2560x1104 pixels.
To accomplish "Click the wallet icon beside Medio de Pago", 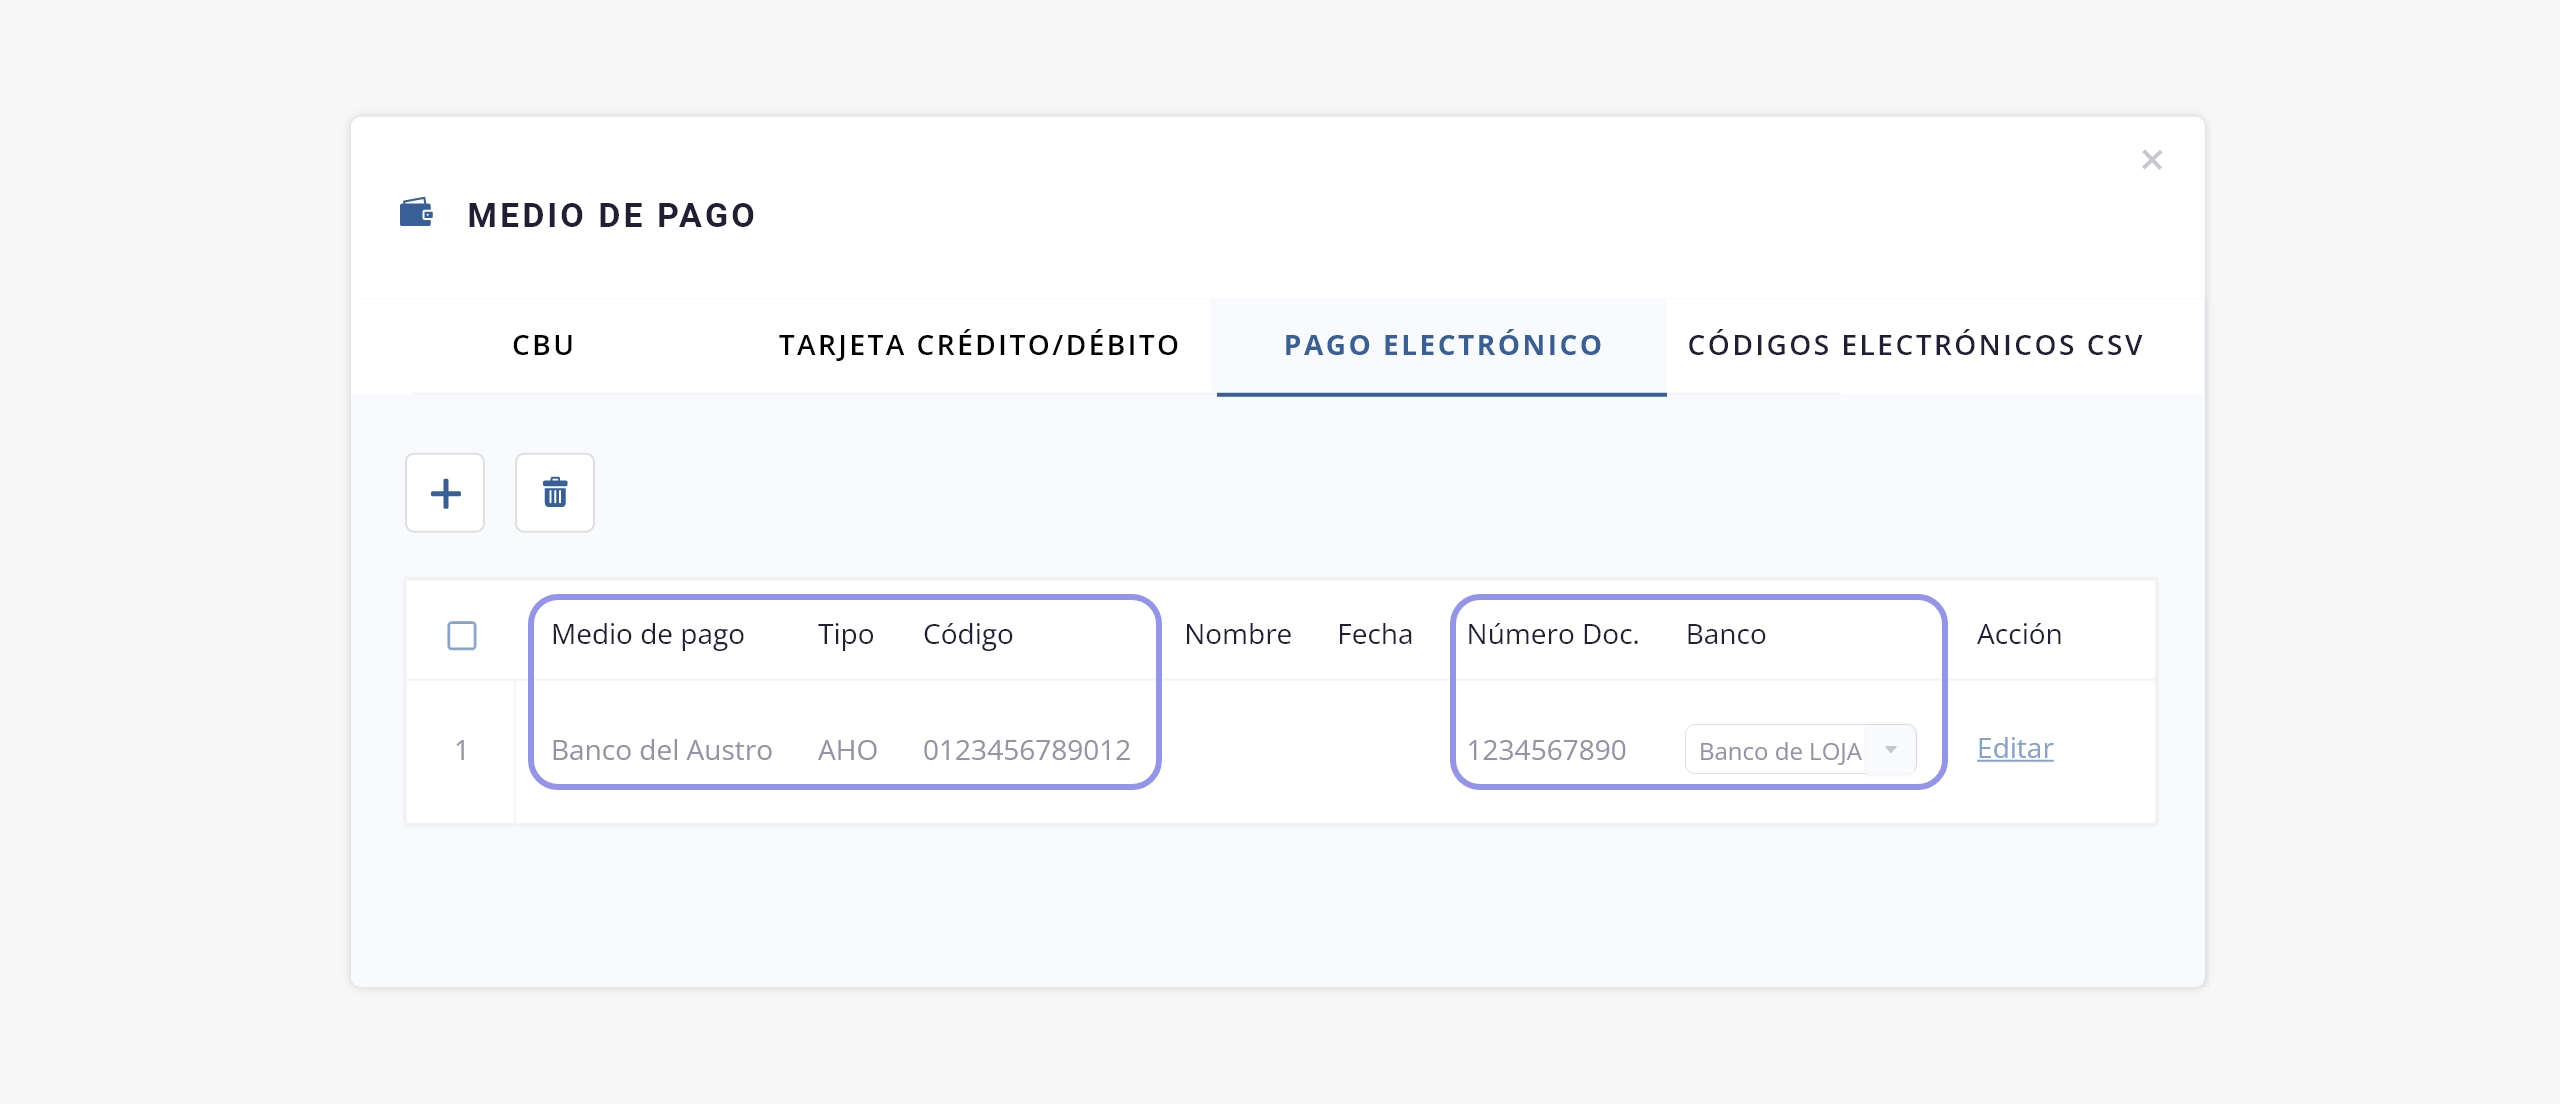I will [x=416, y=213].
